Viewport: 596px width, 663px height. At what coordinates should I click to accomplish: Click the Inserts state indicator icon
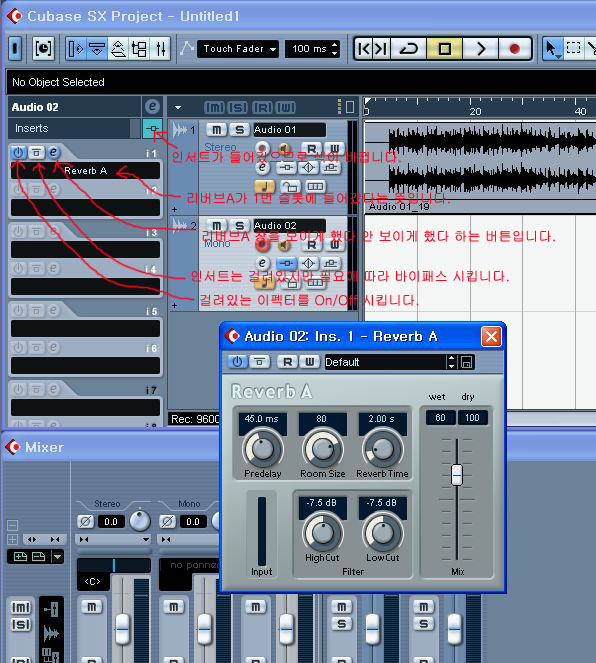click(153, 128)
